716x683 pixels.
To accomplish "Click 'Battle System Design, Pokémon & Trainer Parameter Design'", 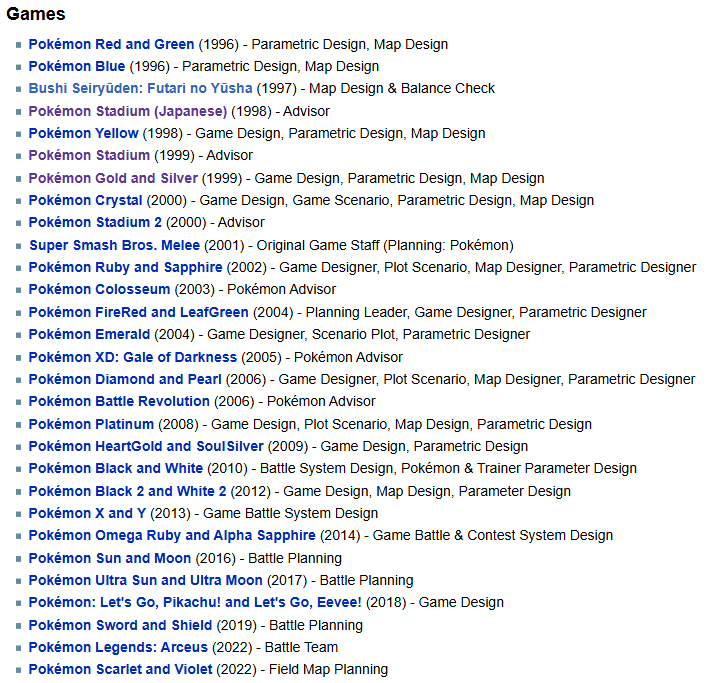I will [448, 468].
